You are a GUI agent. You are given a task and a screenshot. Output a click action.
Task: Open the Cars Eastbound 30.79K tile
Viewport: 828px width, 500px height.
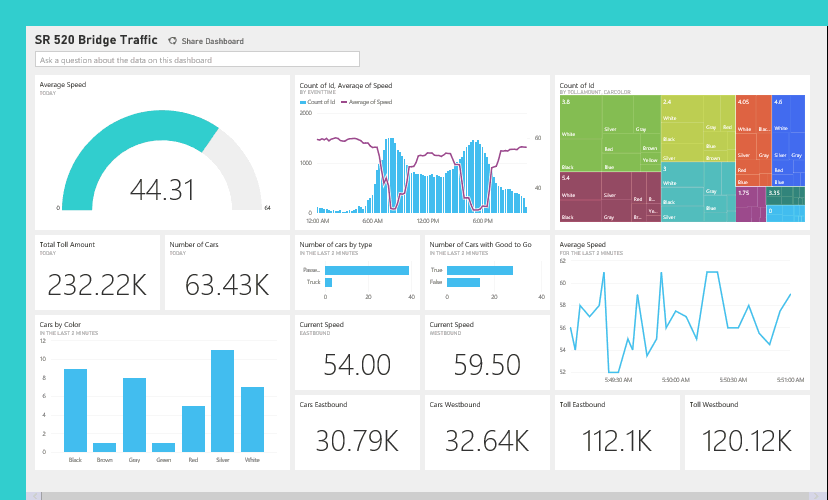[357, 432]
